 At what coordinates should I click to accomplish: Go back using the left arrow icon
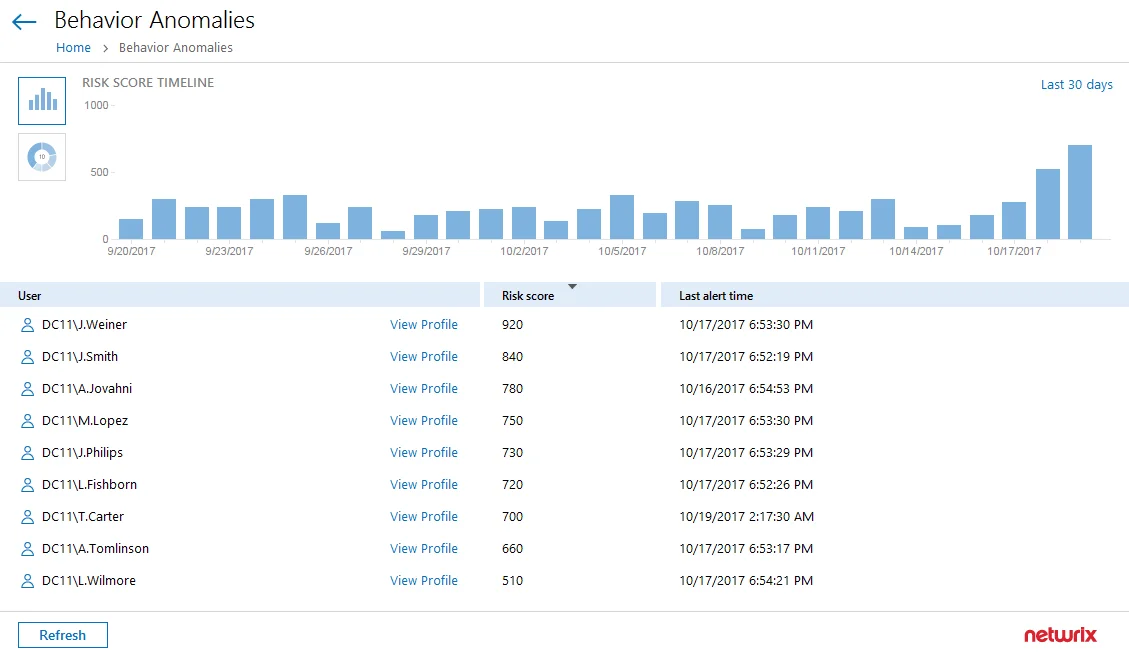tap(24, 22)
